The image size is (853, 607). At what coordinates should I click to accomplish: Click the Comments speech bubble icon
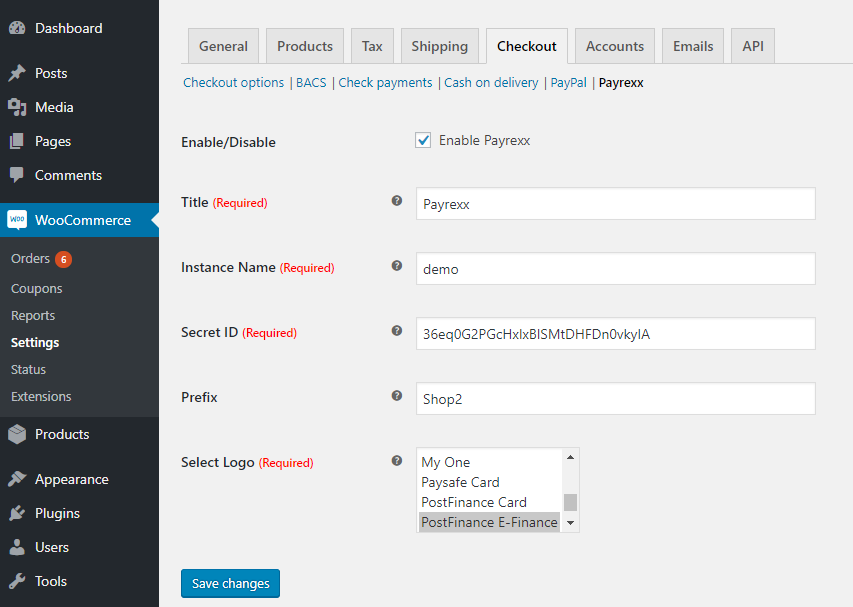(x=17, y=175)
